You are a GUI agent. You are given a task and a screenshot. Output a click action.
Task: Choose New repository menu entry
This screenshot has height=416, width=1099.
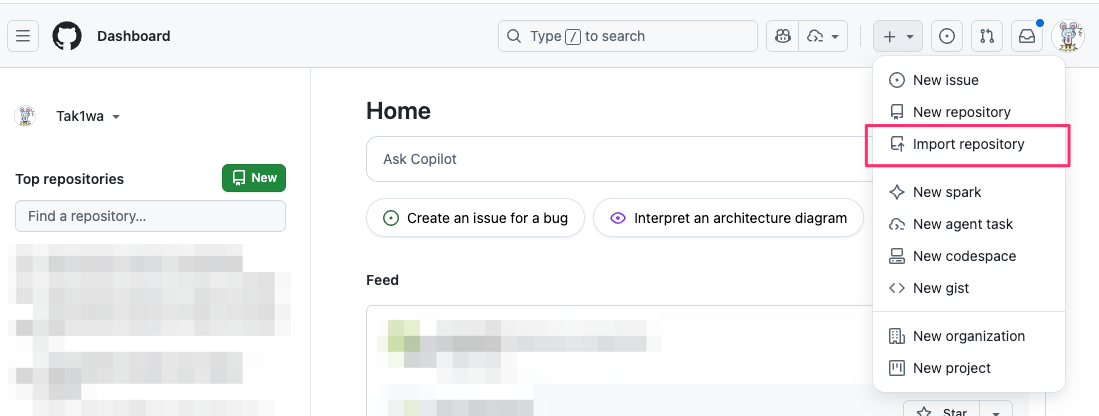(x=961, y=112)
